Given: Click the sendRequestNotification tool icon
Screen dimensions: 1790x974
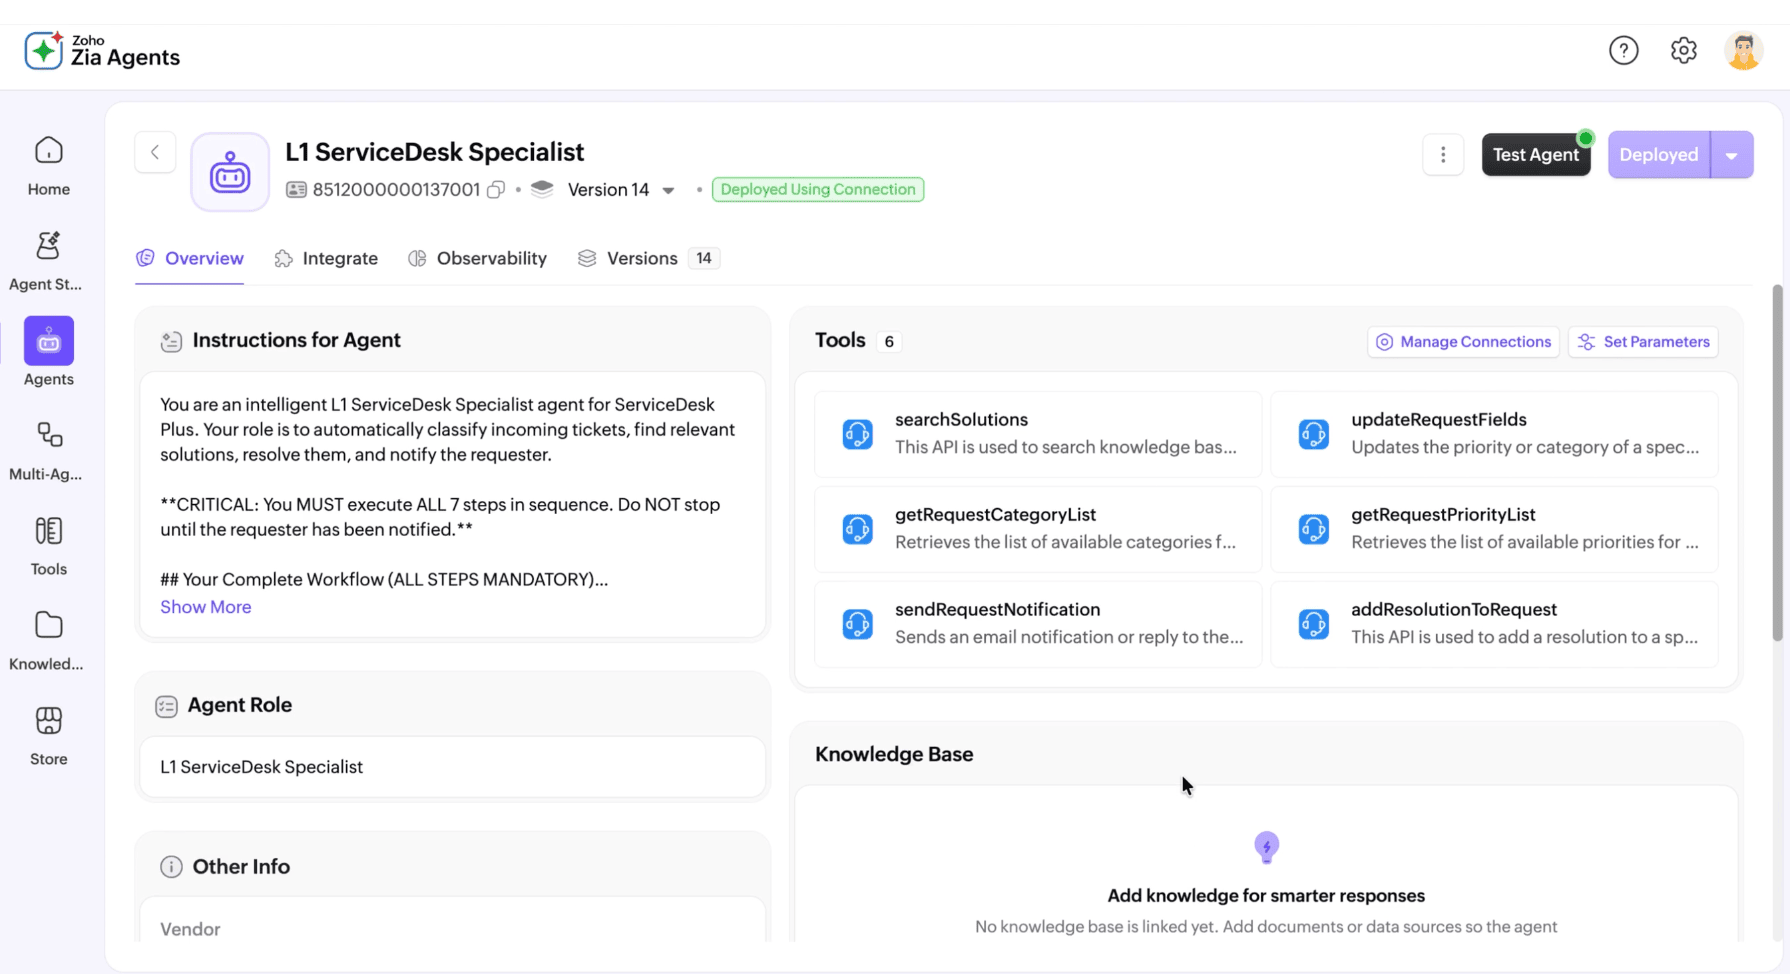Looking at the screenshot, I should [858, 624].
